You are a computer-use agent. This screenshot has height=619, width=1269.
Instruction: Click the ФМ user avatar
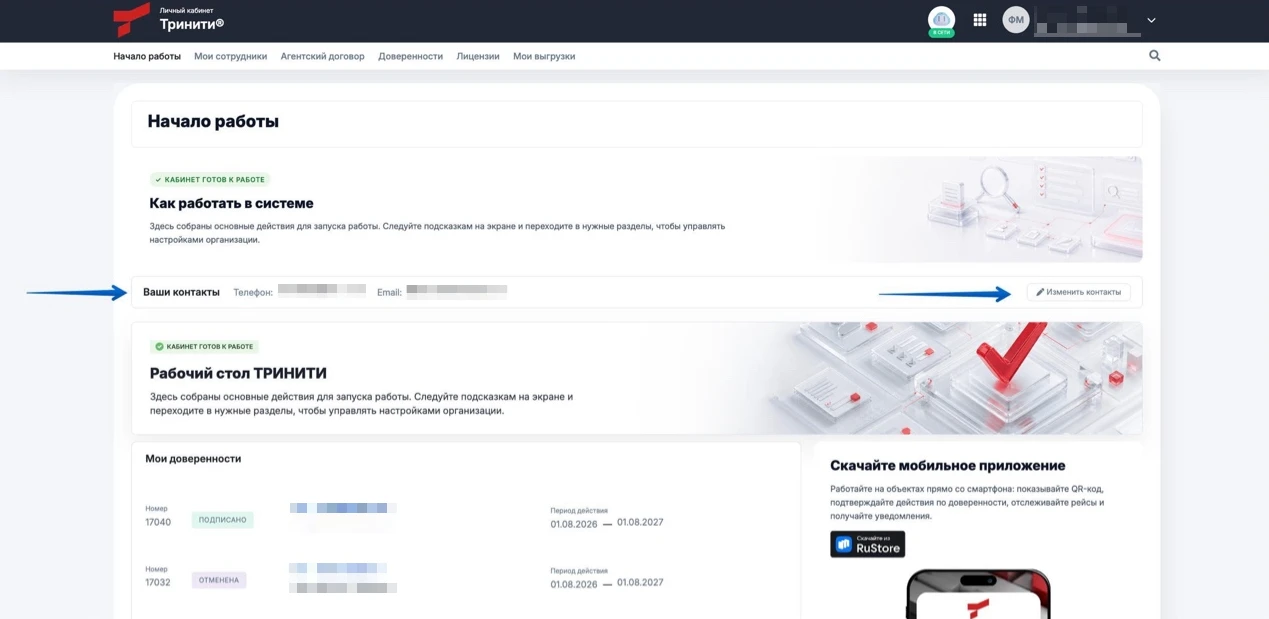(1016, 20)
